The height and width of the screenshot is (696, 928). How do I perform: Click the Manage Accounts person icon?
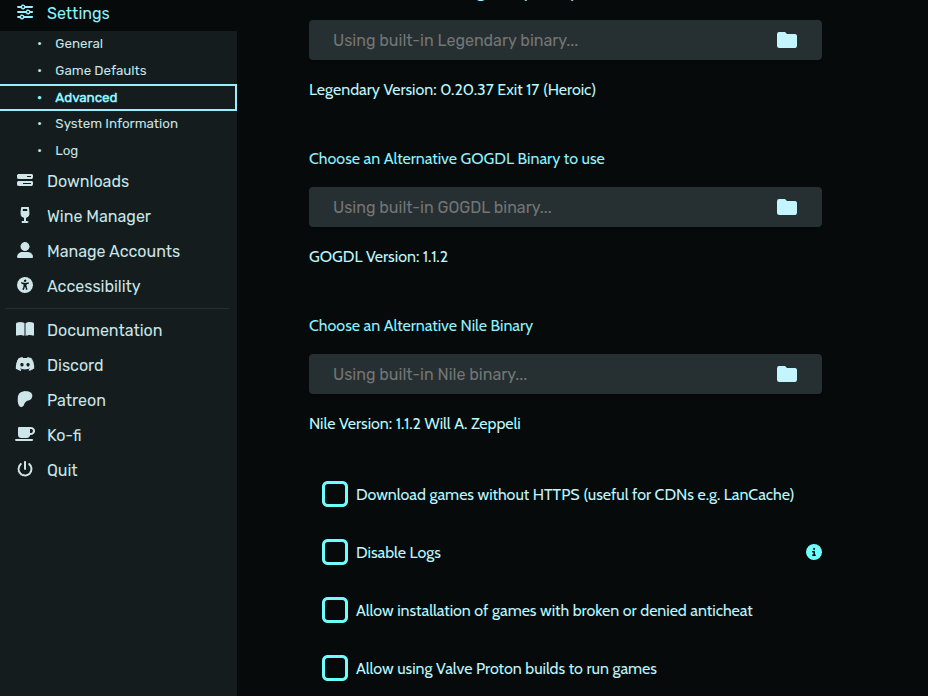[25, 251]
